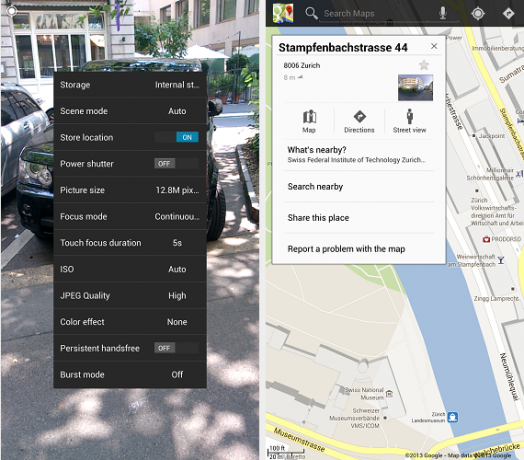Get Directions to this address

click(x=359, y=121)
